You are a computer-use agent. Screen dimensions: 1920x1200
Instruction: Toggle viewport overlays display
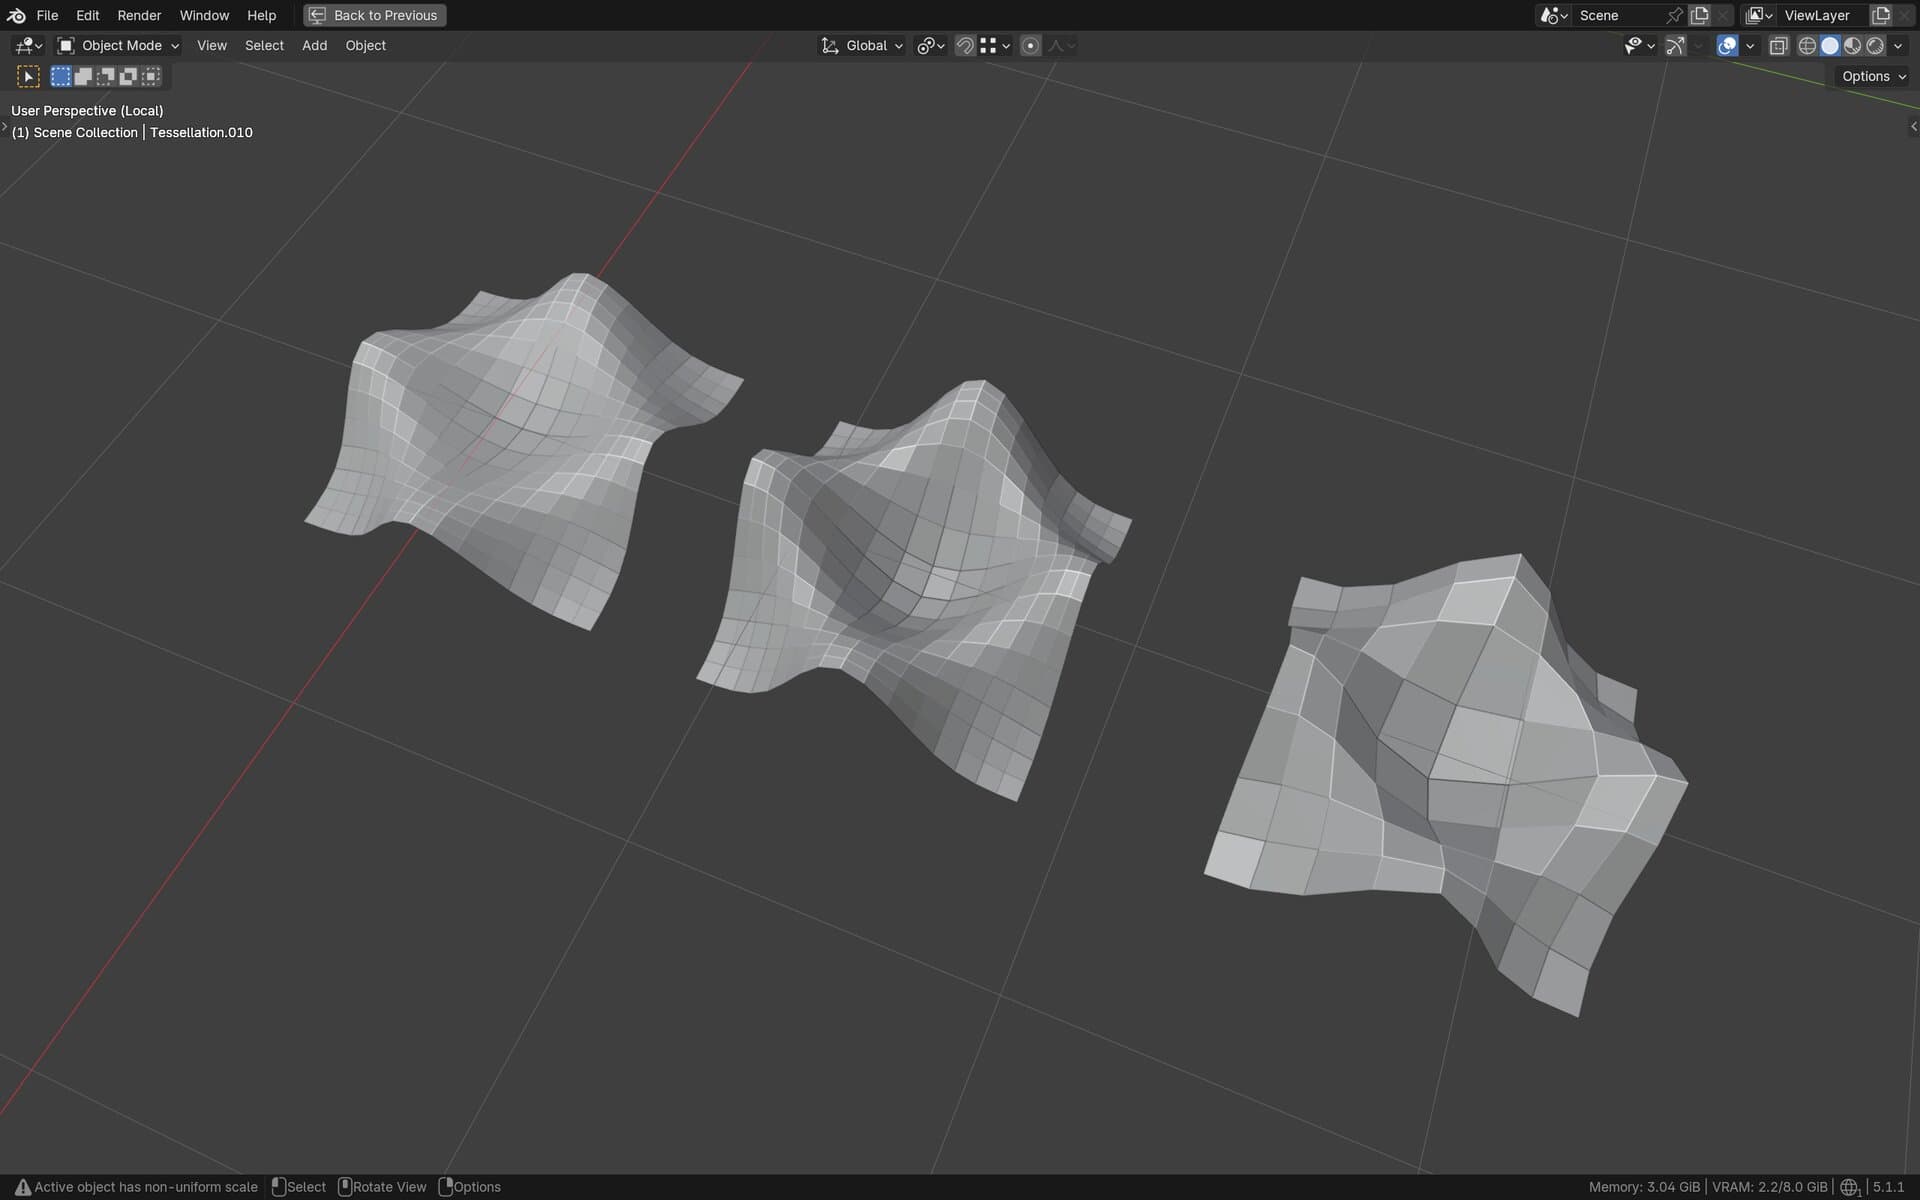[x=1727, y=46]
